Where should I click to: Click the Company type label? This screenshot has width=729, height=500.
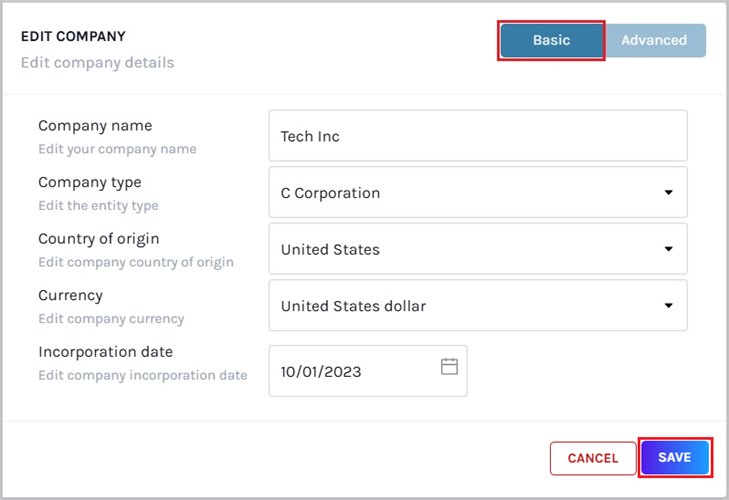click(x=90, y=183)
